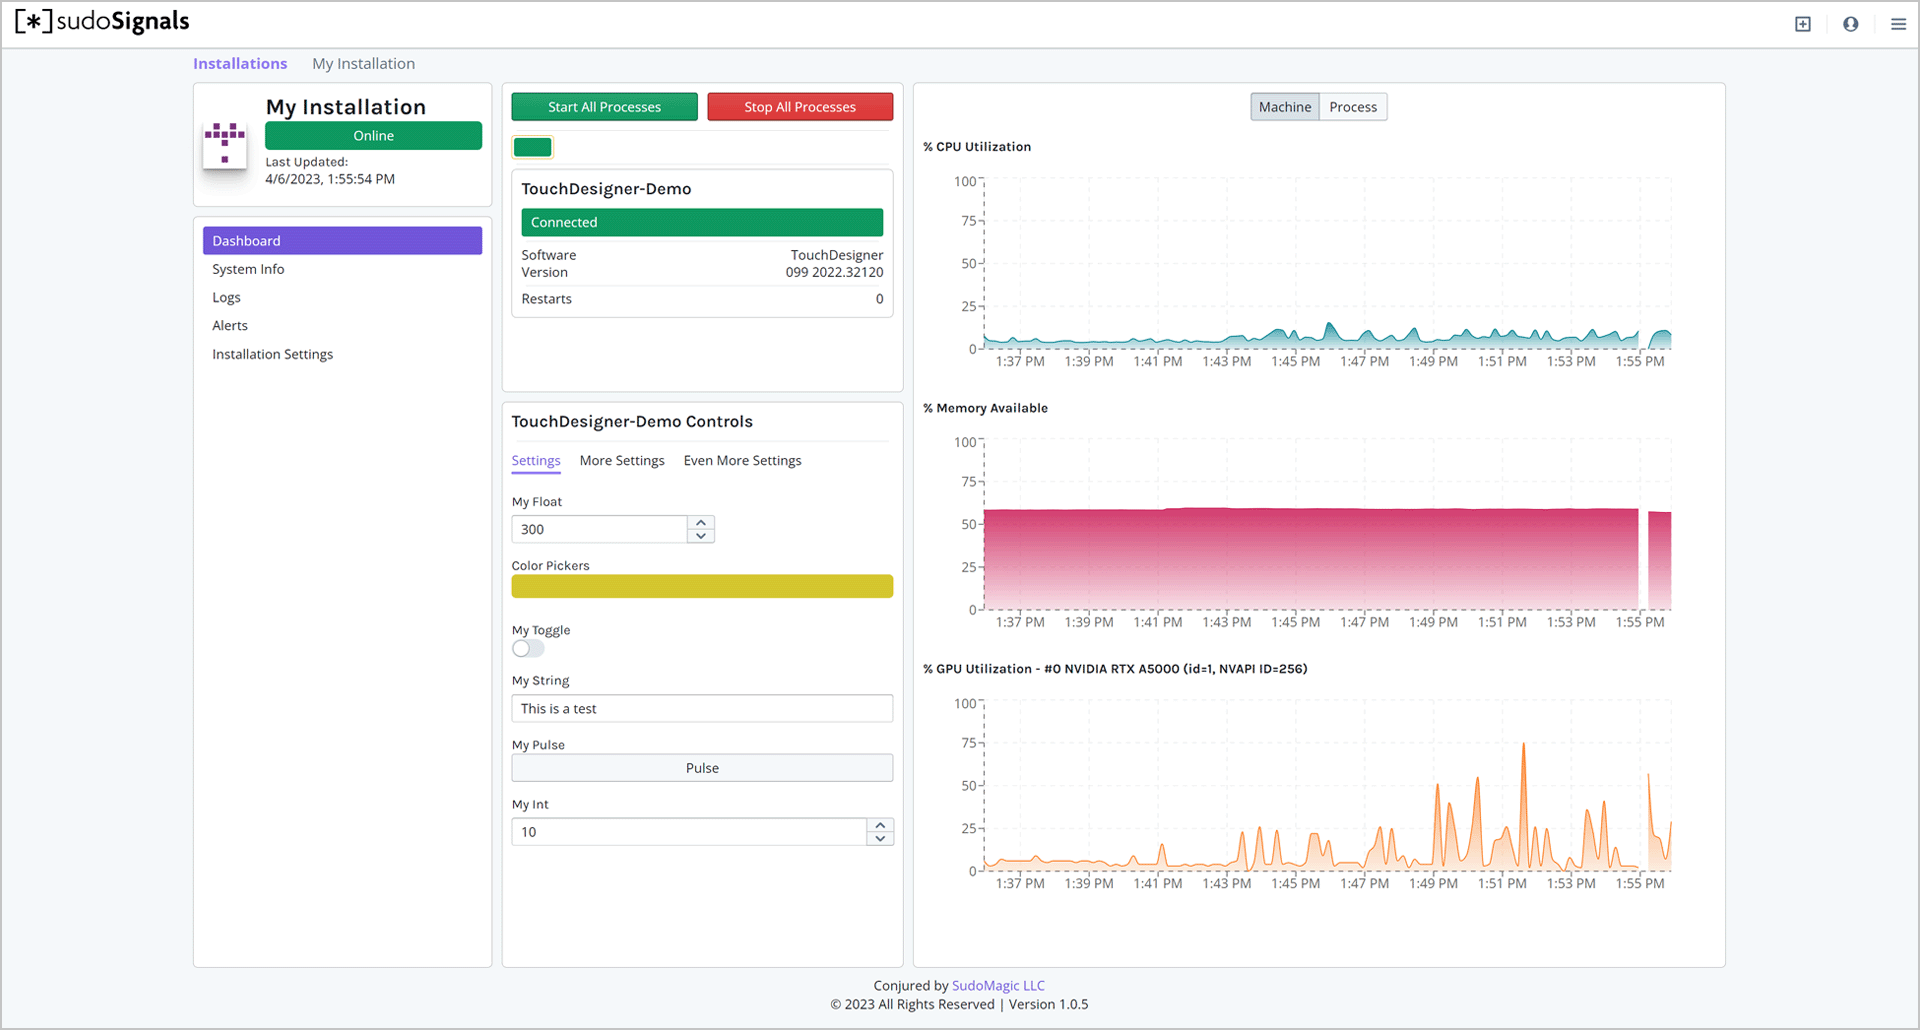Increase My Float value with up arrow
Image resolution: width=1920 pixels, height=1030 pixels.
(x=701, y=522)
